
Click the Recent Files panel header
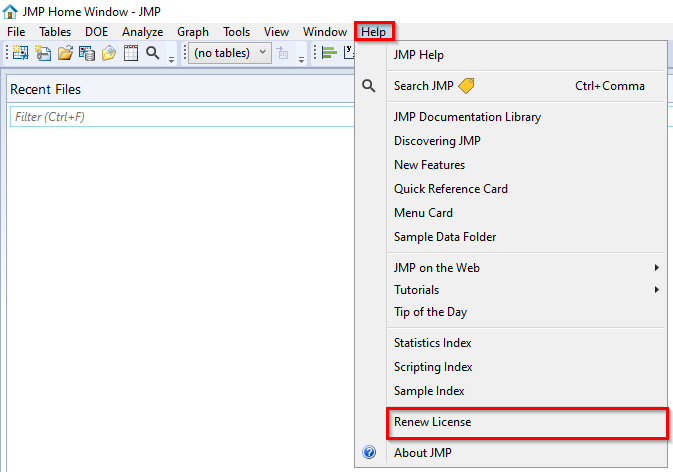click(180, 89)
